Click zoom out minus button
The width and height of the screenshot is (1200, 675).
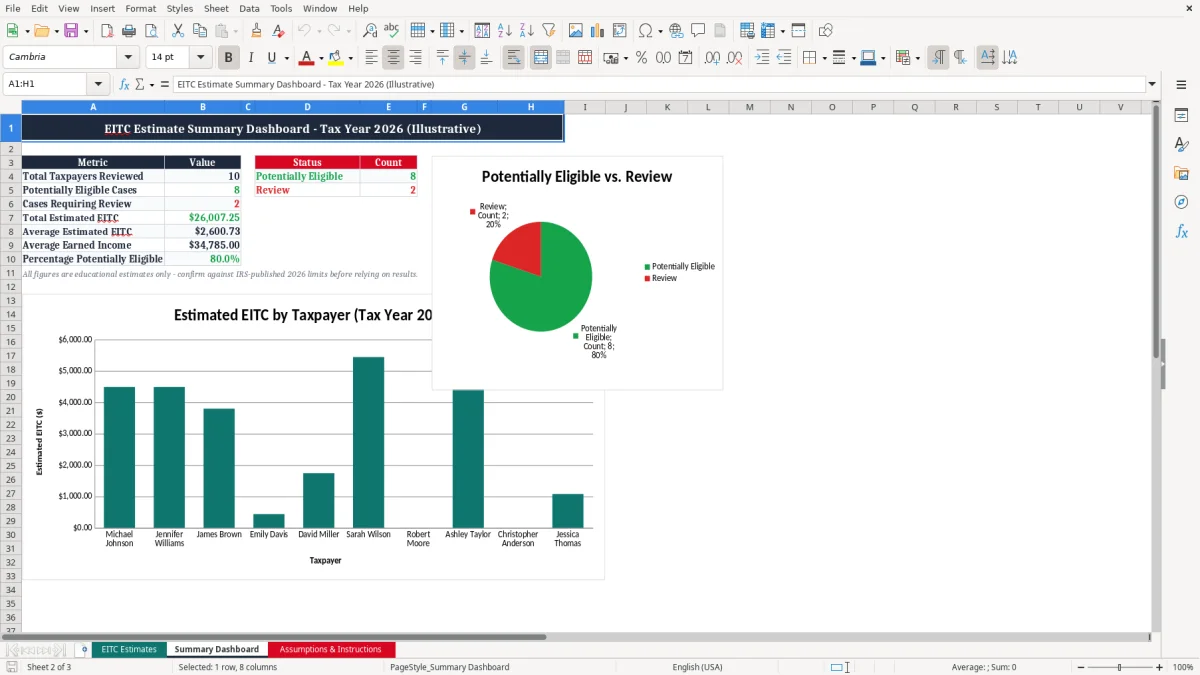pyautogui.click(x=1081, y=667)
